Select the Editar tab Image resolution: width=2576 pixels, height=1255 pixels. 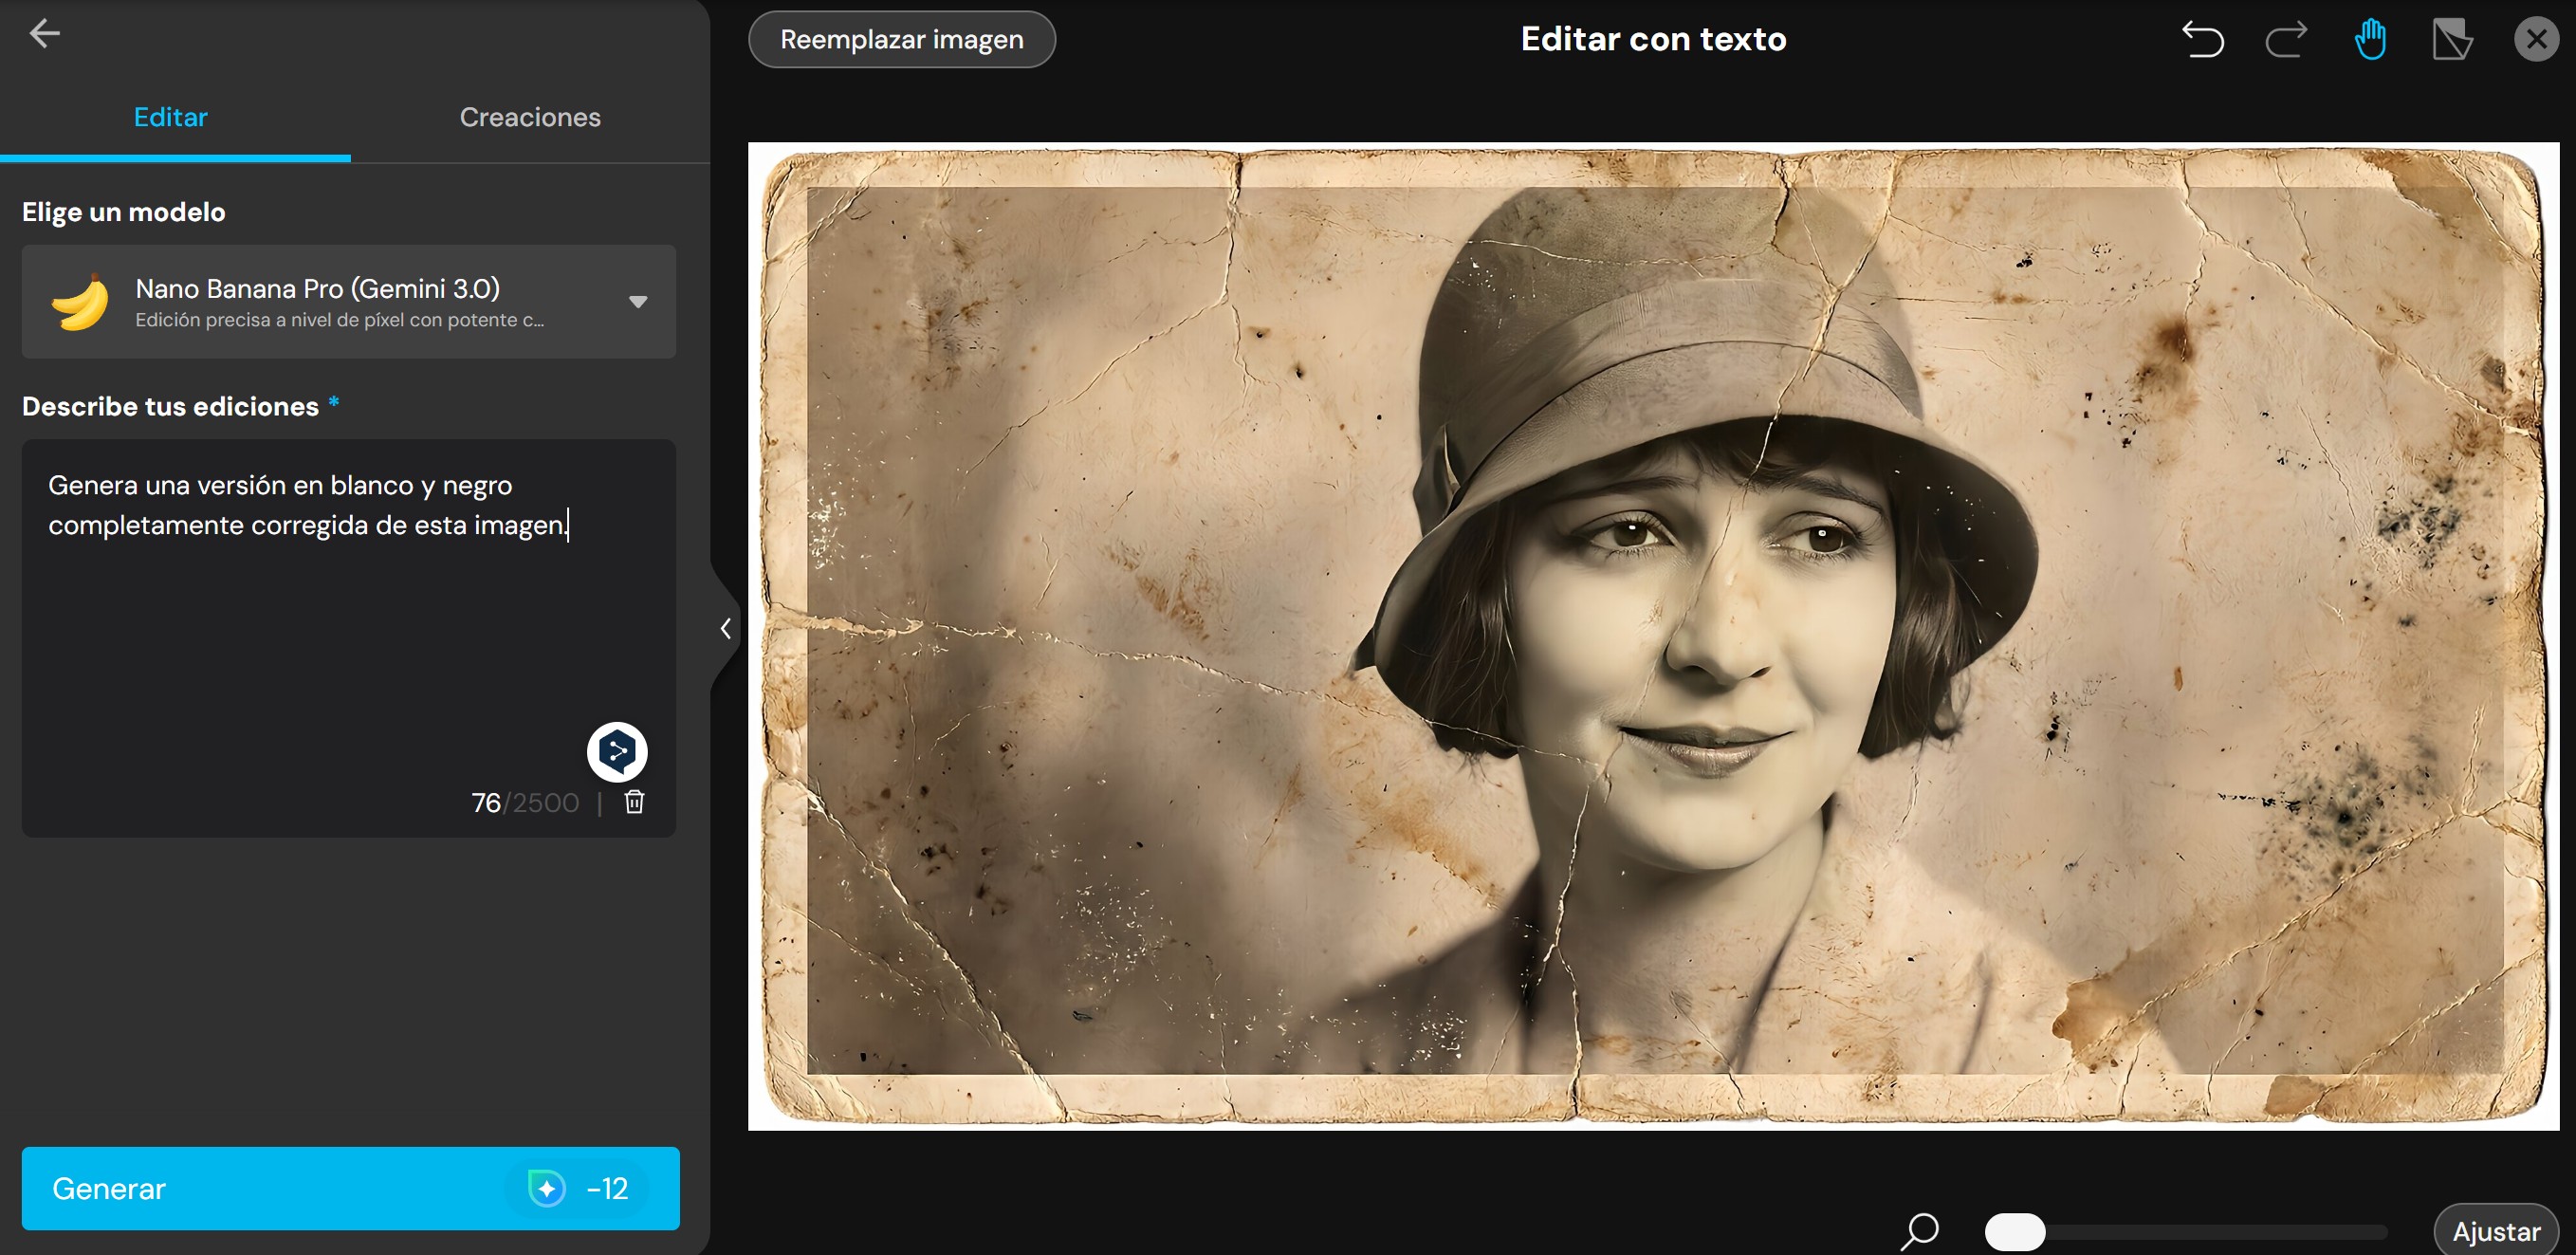click(171, 117)
